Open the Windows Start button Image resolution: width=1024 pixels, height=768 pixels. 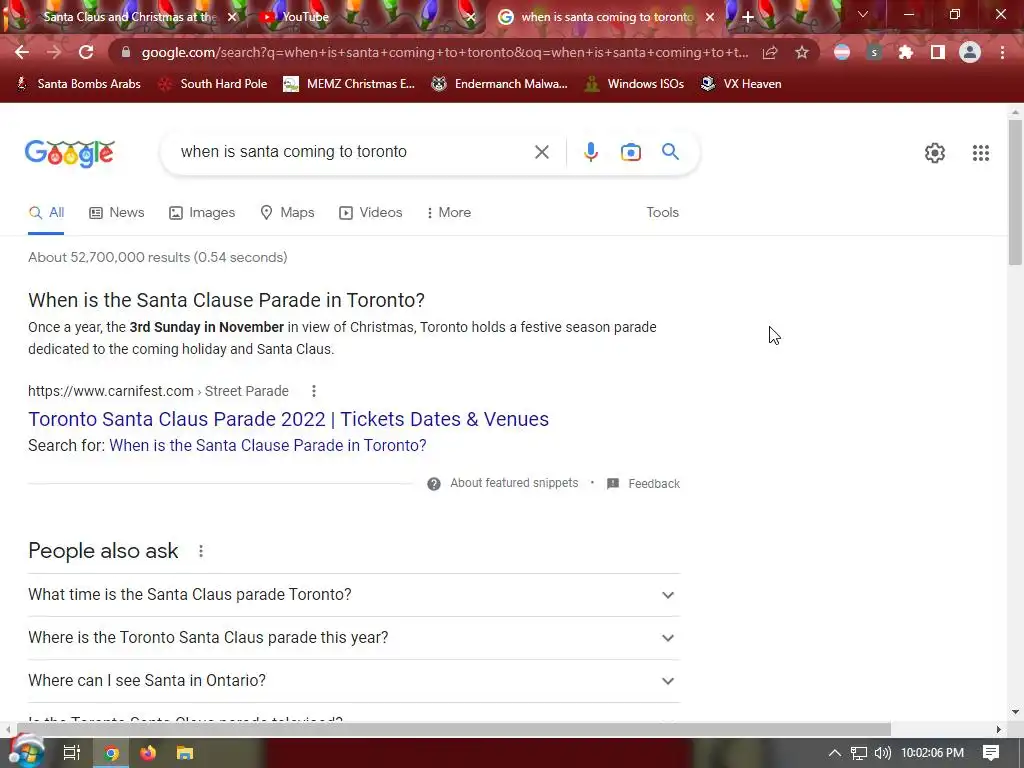click(25, 753)
